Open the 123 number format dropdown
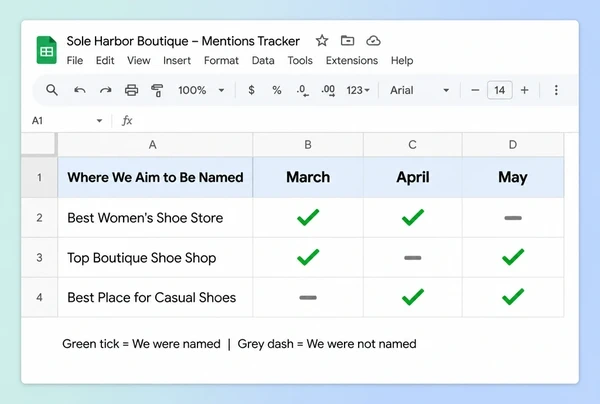Viewport: 600px width, 404px height. pyautogui.click(x=358, y=90)
